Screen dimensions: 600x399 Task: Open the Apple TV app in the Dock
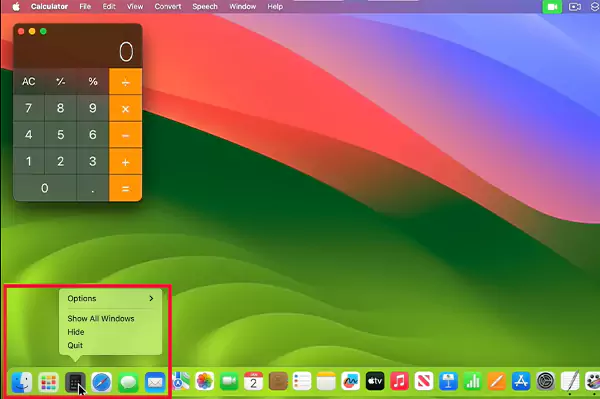click(375, 381)
